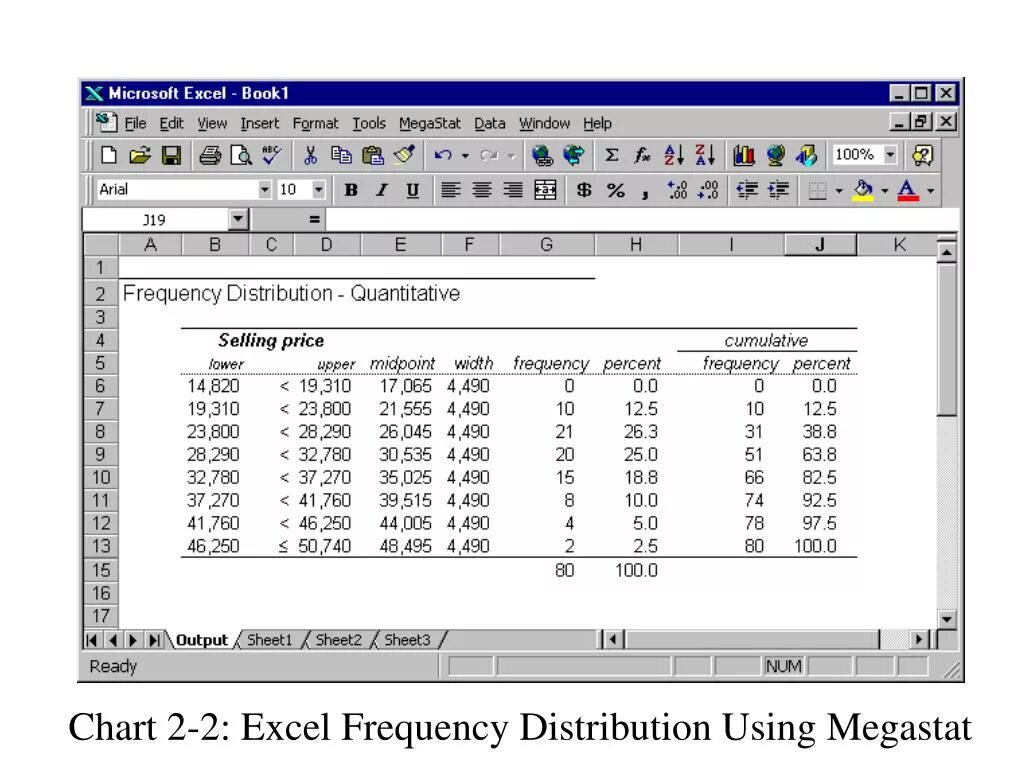Viewport: 1024px width, 768px height.
Task: Run the Spelling check icon
Action: 272,155
